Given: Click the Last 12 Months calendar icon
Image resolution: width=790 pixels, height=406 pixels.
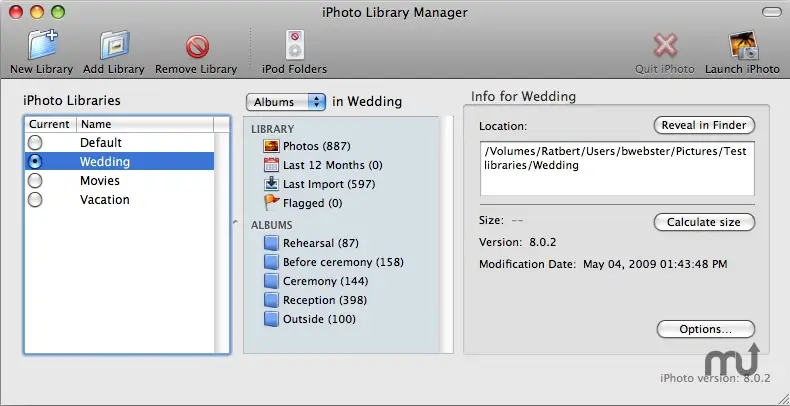Looking at the screenshot, I should click(271, 165).
